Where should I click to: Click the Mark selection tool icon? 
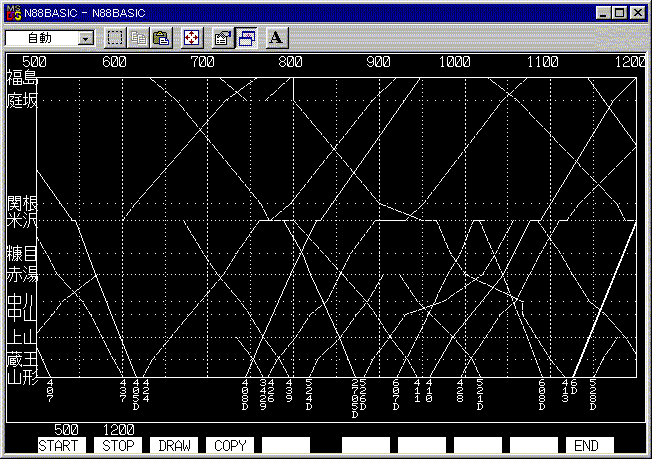tap(115, 38)
